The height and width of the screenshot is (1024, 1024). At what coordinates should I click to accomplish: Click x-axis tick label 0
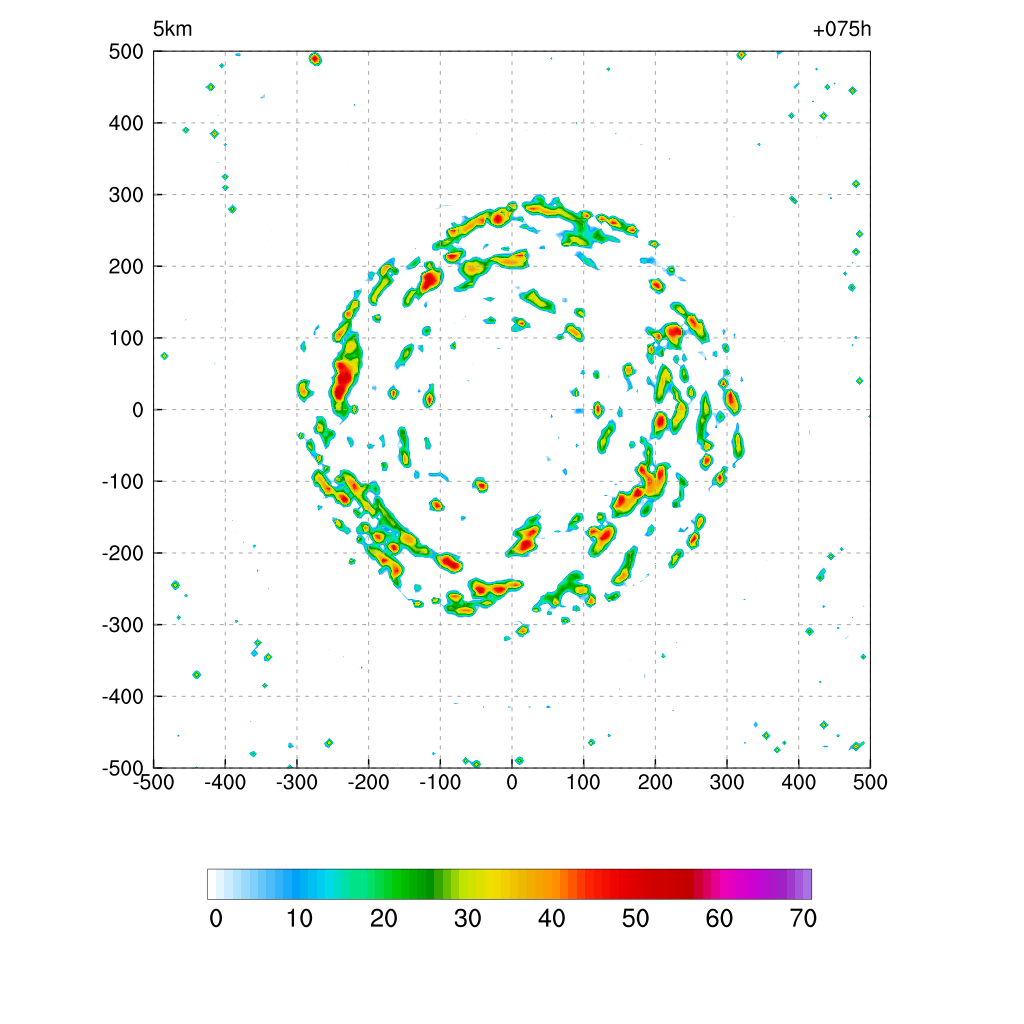pyautogui.click(x=512, y=782)
